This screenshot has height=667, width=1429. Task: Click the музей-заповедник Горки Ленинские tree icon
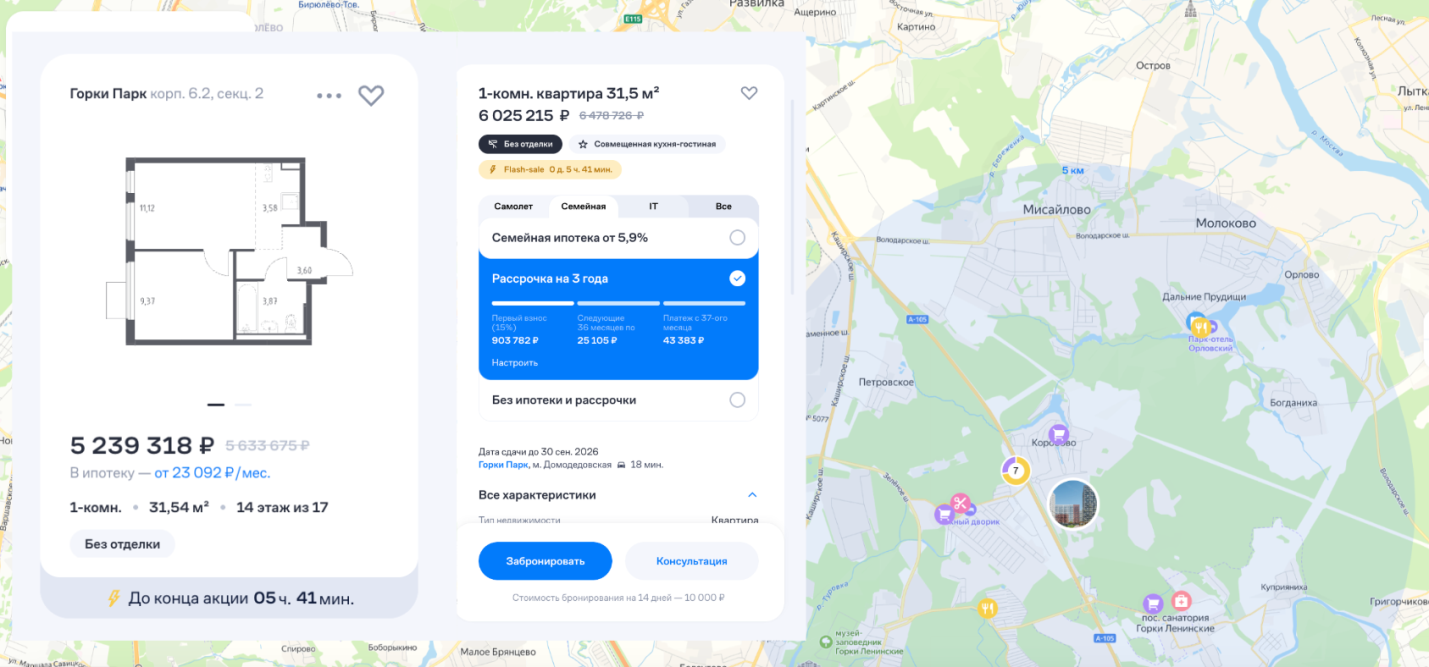coord(824,641)
